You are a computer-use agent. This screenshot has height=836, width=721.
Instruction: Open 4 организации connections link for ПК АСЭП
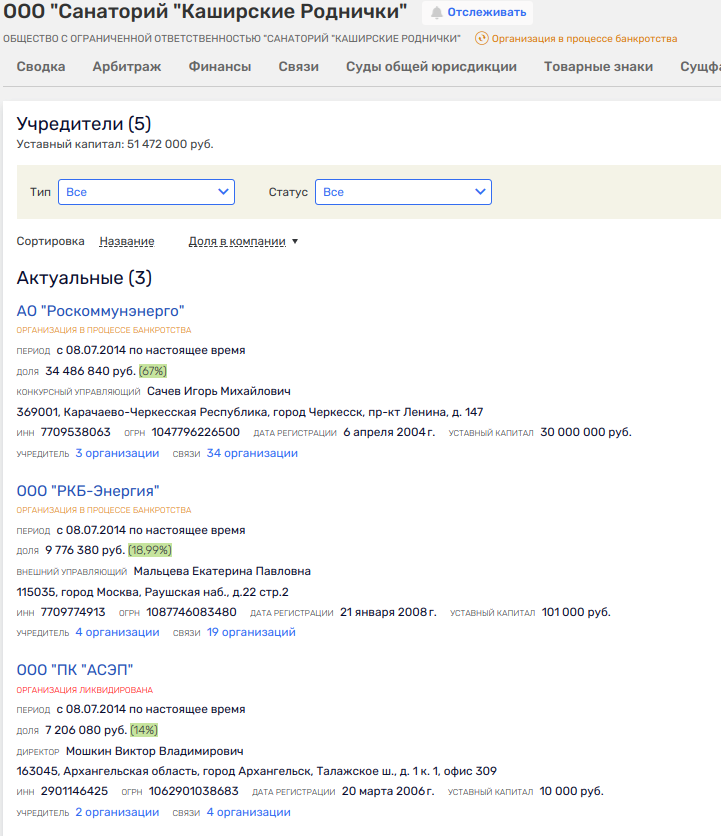click(x=249, y=813)
